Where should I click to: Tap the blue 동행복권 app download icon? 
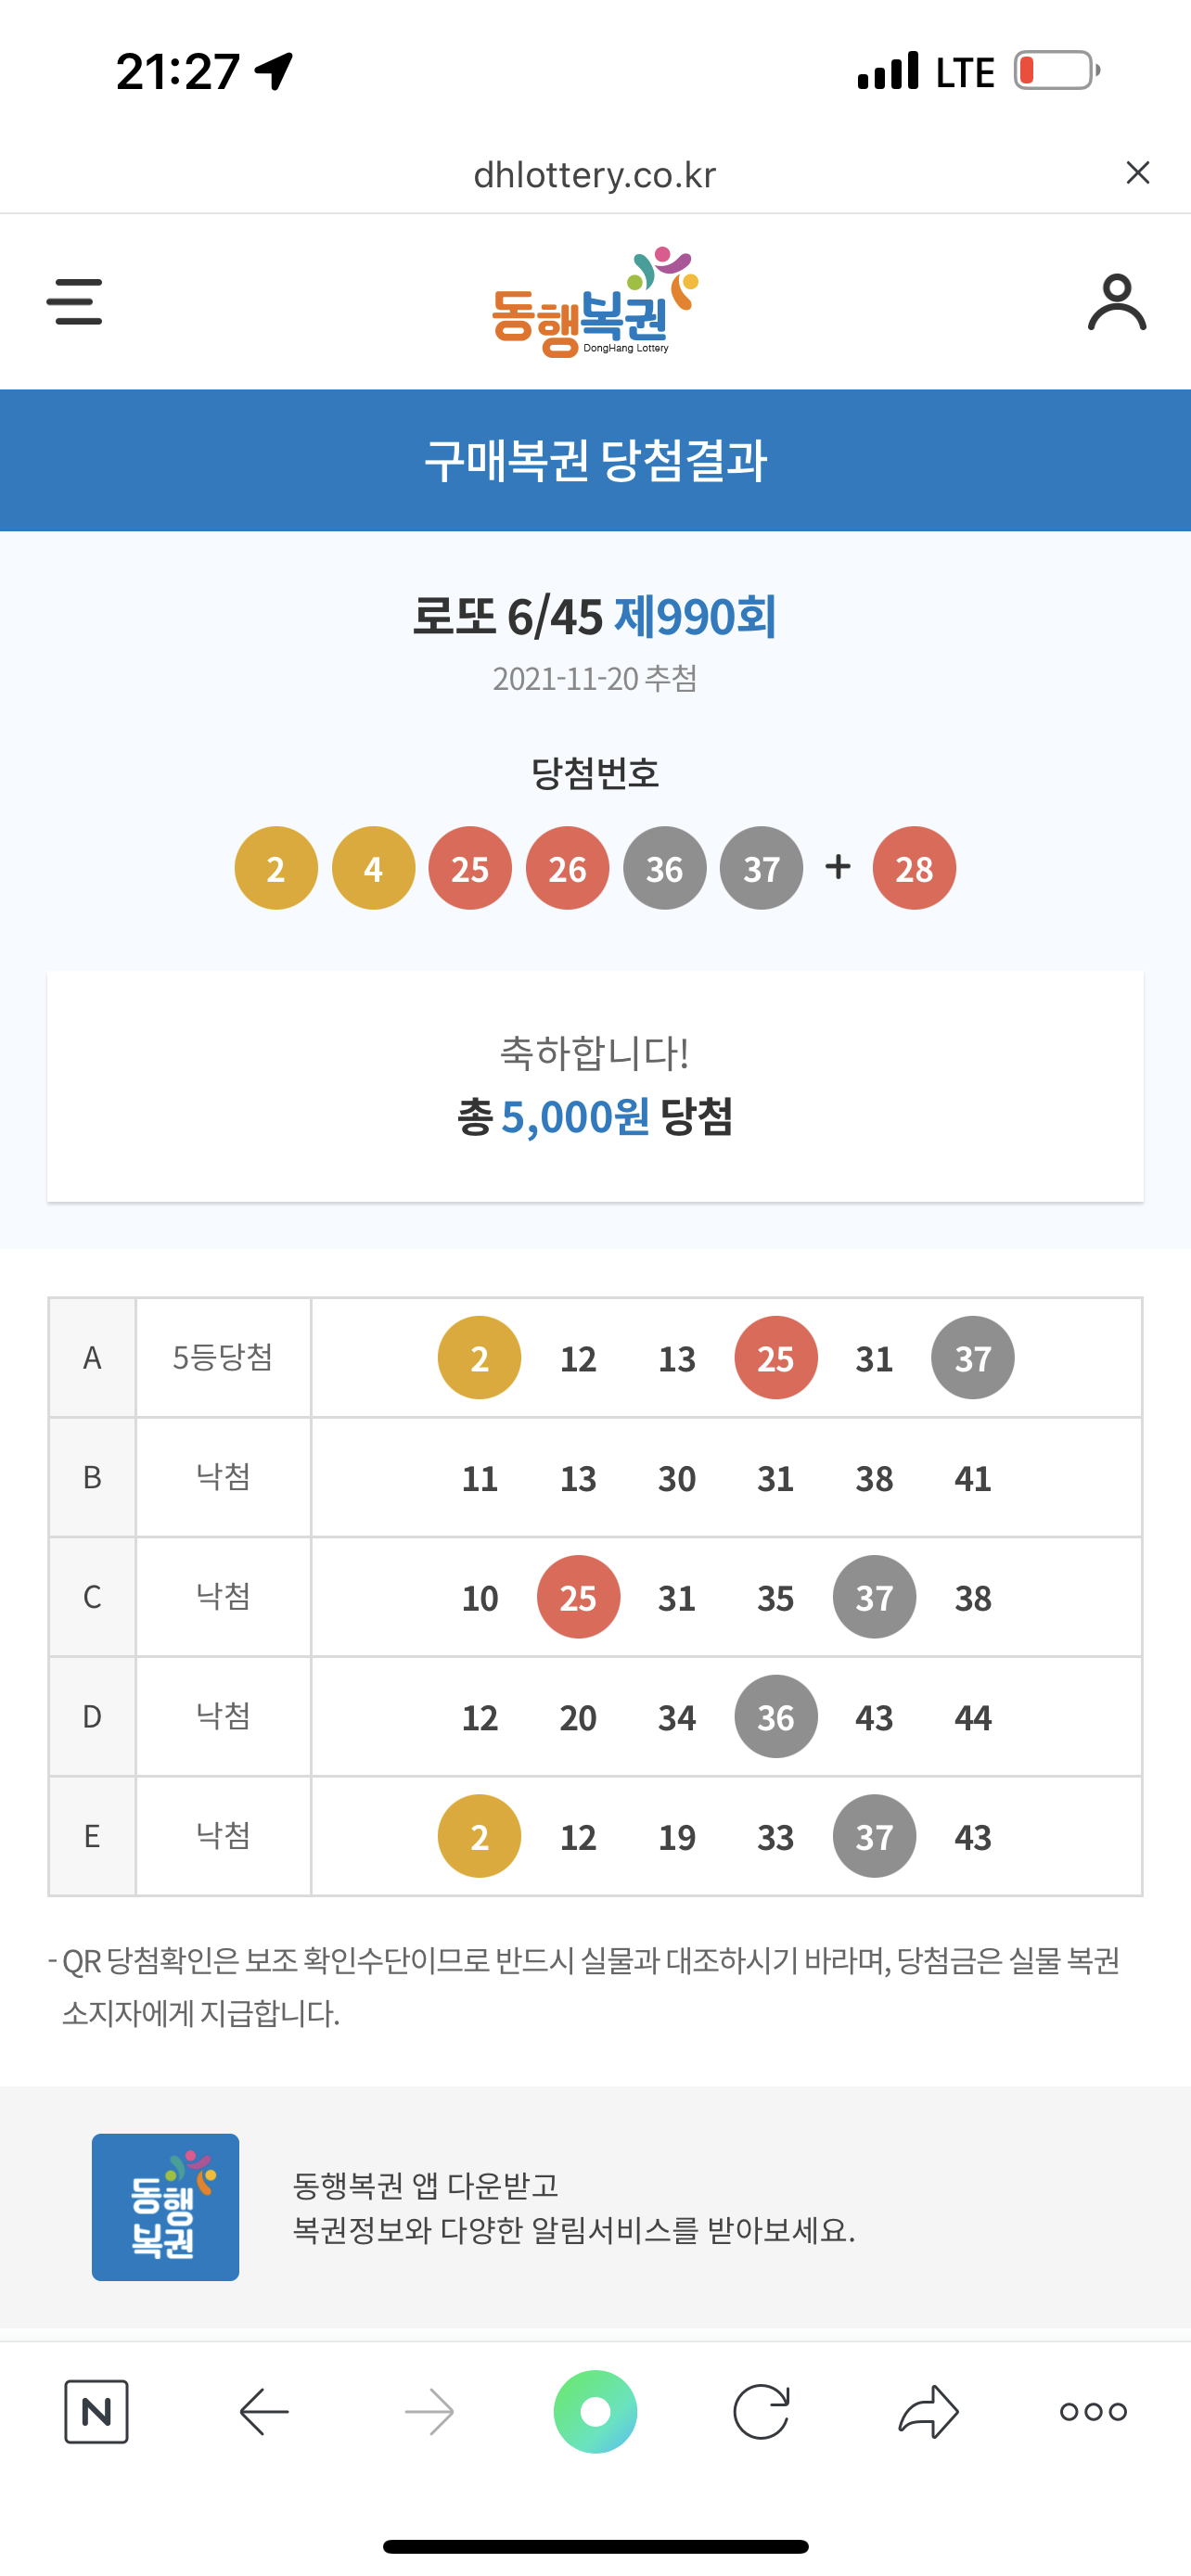pyautogui.click(x=165, y=2207)
